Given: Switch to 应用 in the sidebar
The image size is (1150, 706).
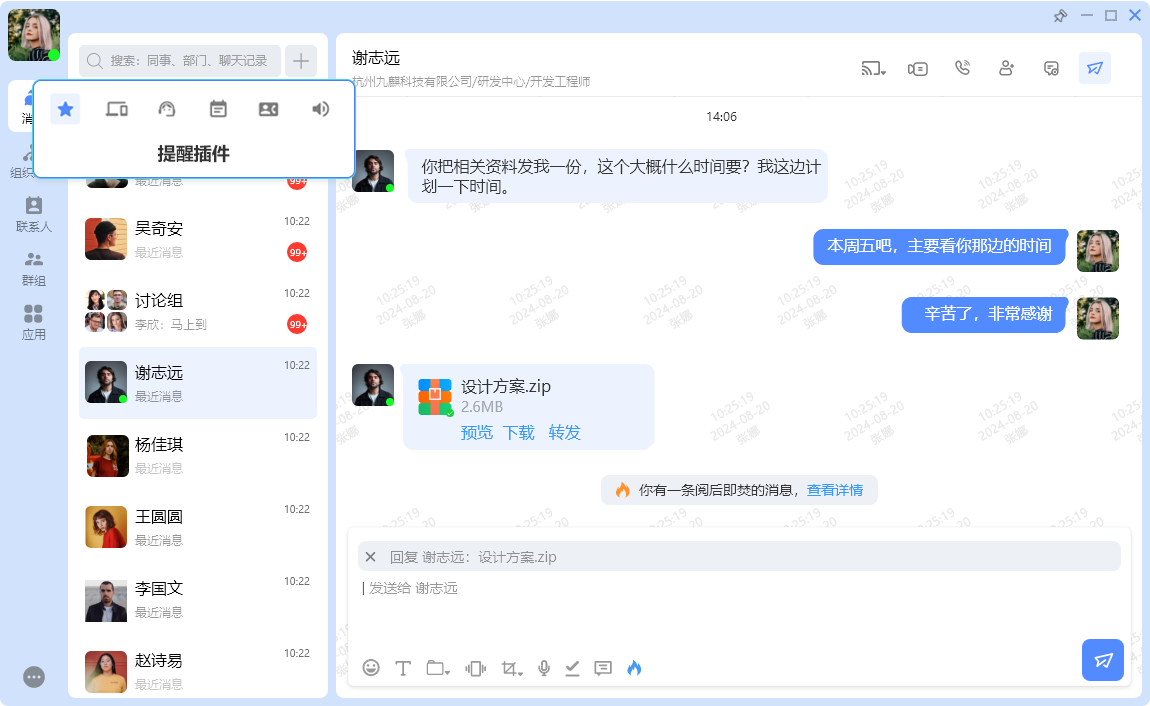Looking at the screenshot, I should (x=34, y=322).
